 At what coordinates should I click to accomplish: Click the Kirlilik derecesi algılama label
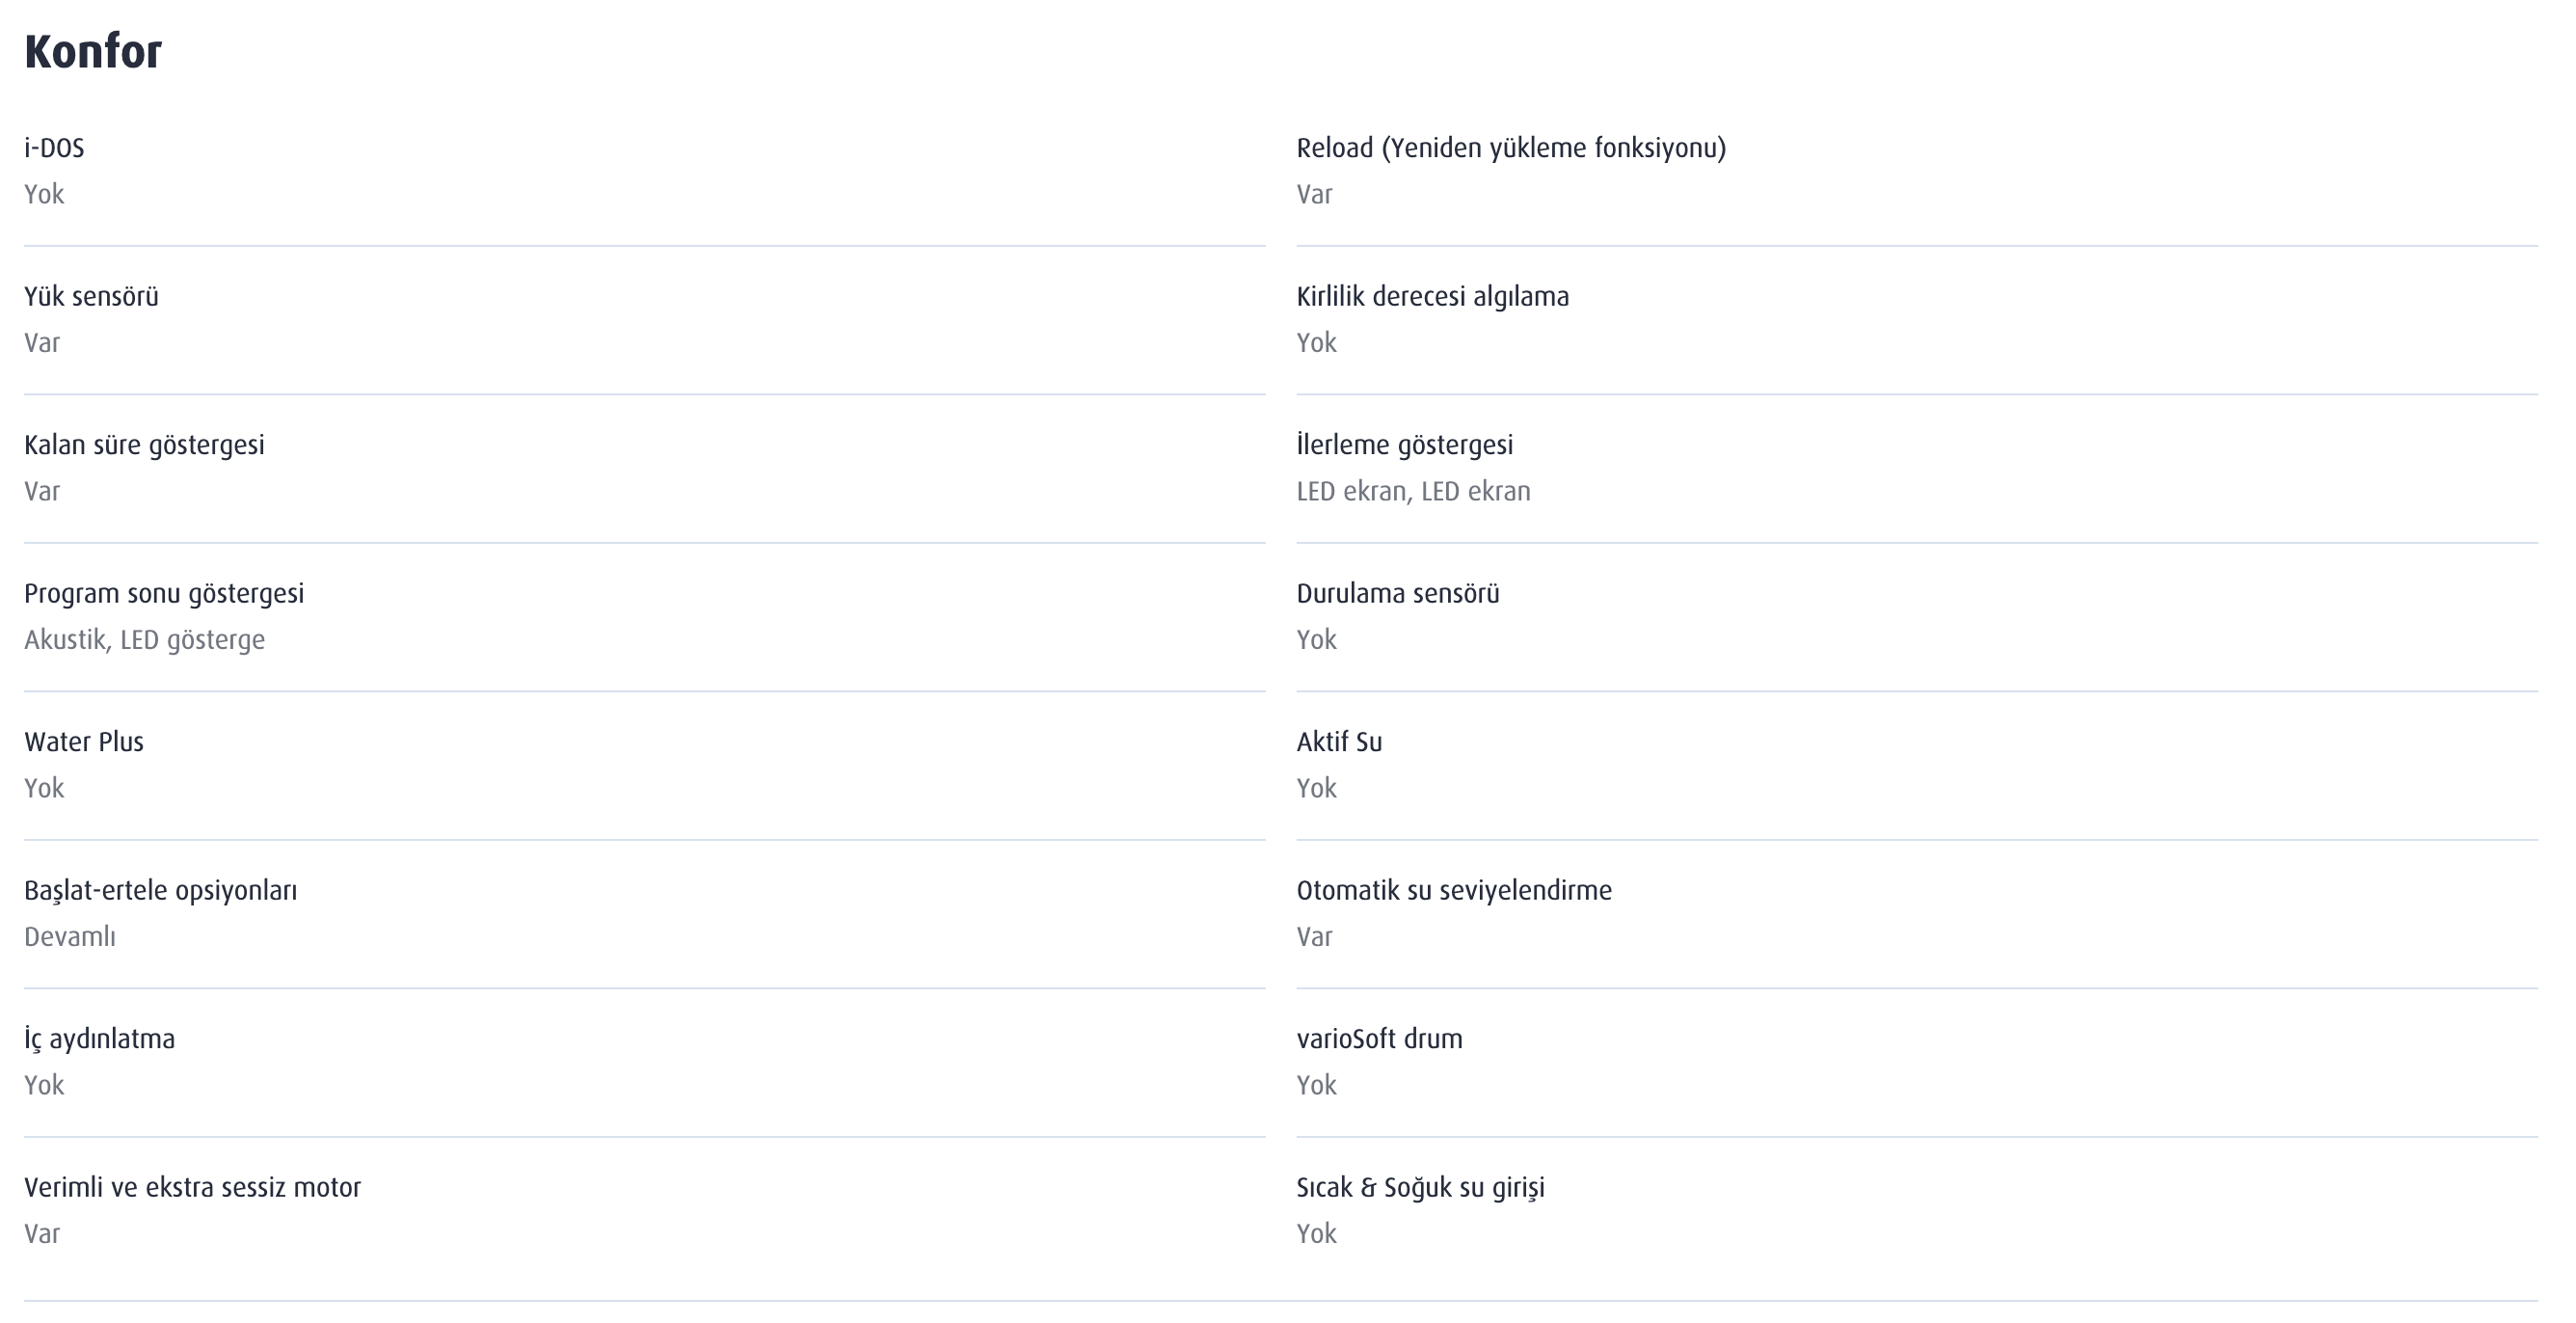pyautogui.click(x=1432, y=297)
